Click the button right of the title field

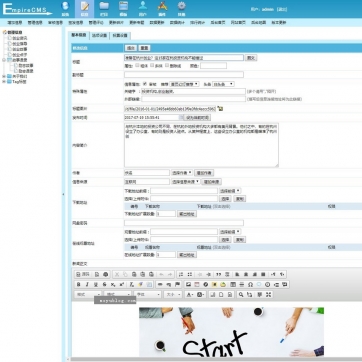pyautogui.click(x=251, y=58)
